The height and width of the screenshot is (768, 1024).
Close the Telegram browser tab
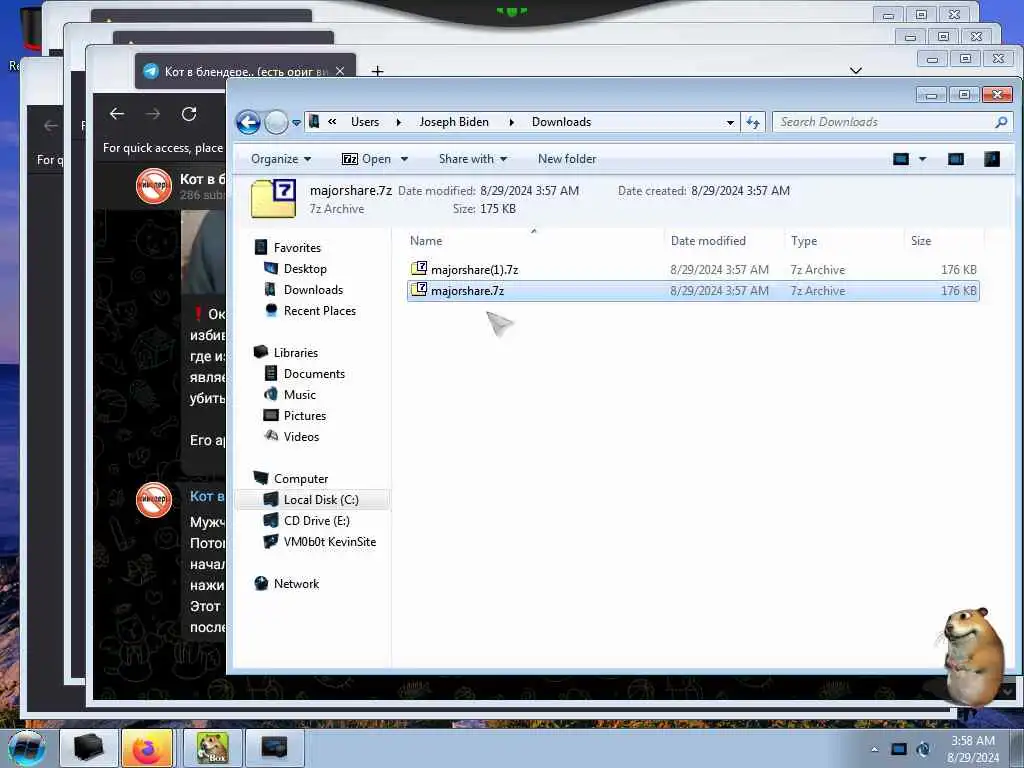(340, 71)
